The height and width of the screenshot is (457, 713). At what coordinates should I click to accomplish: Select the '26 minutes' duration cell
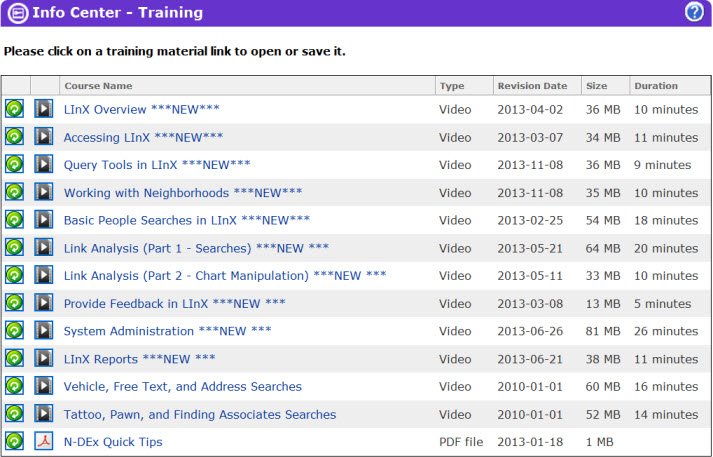click(666, 331)
